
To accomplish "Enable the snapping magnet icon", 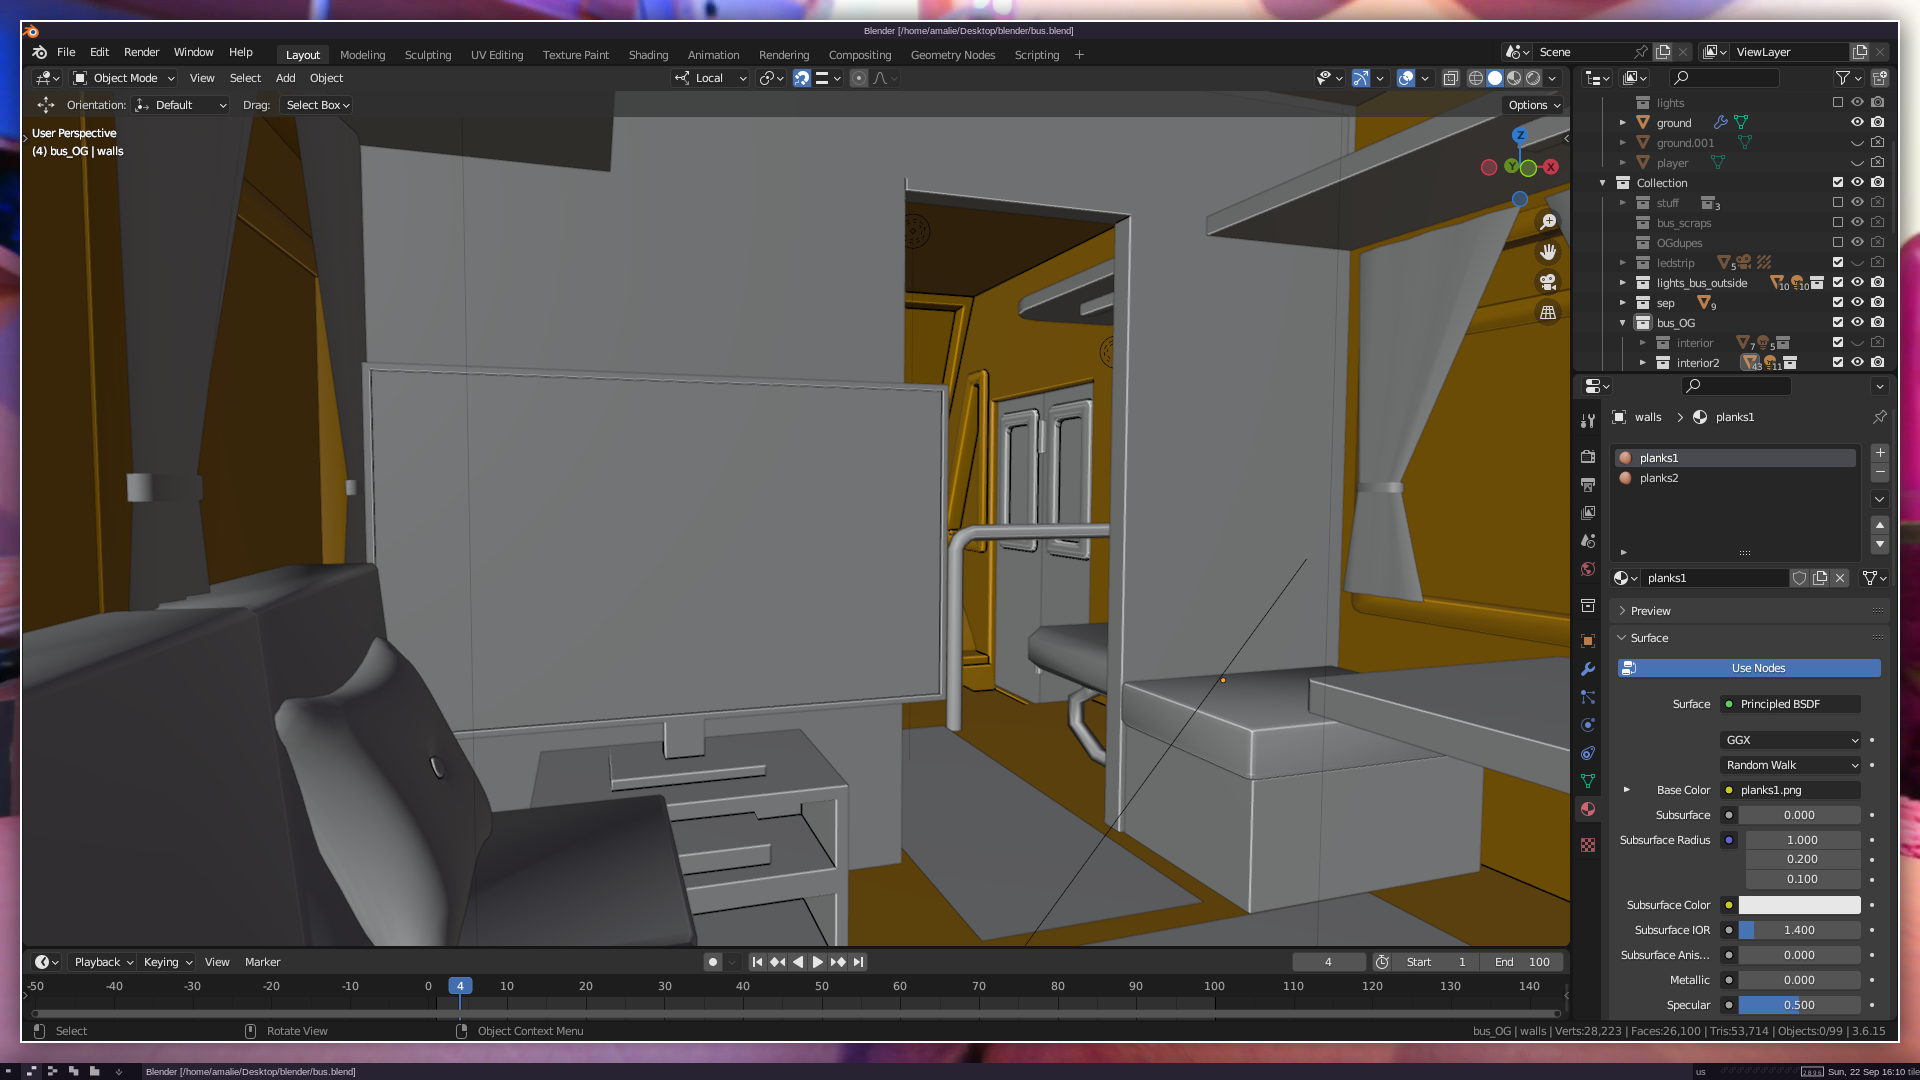I will 802,78.
